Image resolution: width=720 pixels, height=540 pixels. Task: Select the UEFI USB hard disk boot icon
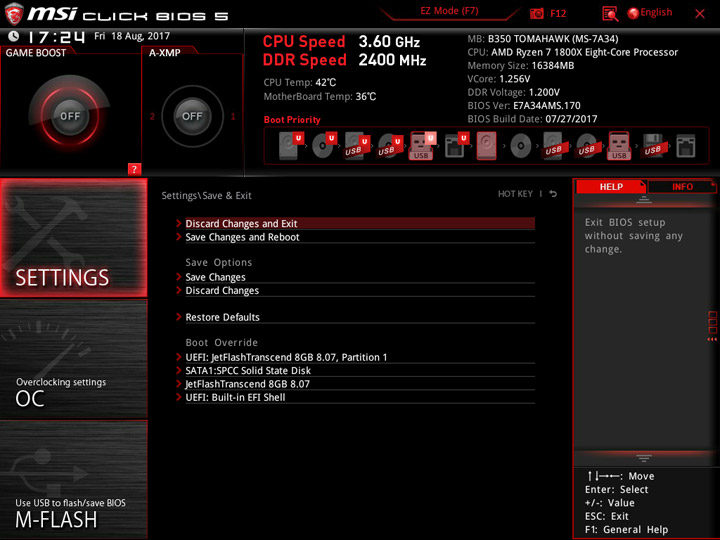point(357,146)
